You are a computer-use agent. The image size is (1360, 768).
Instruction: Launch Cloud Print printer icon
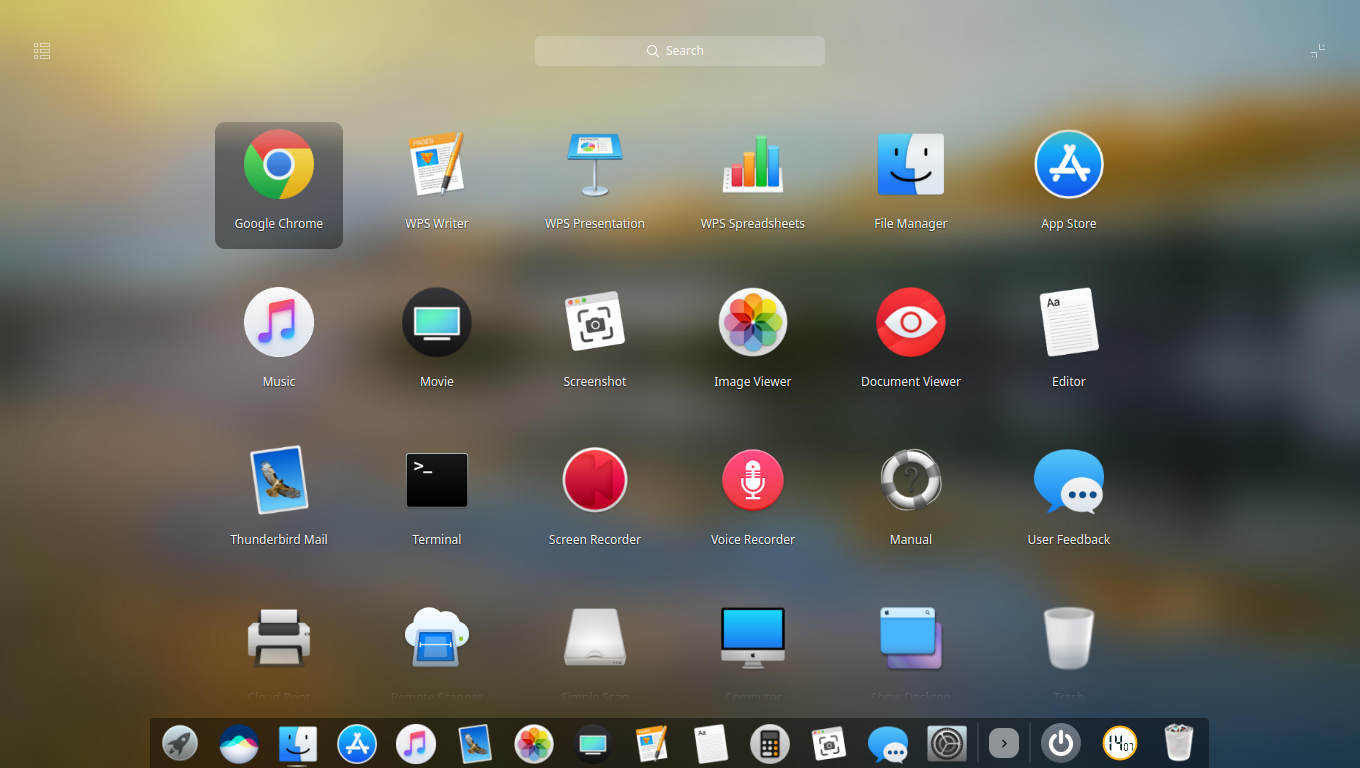coord(279,639)
